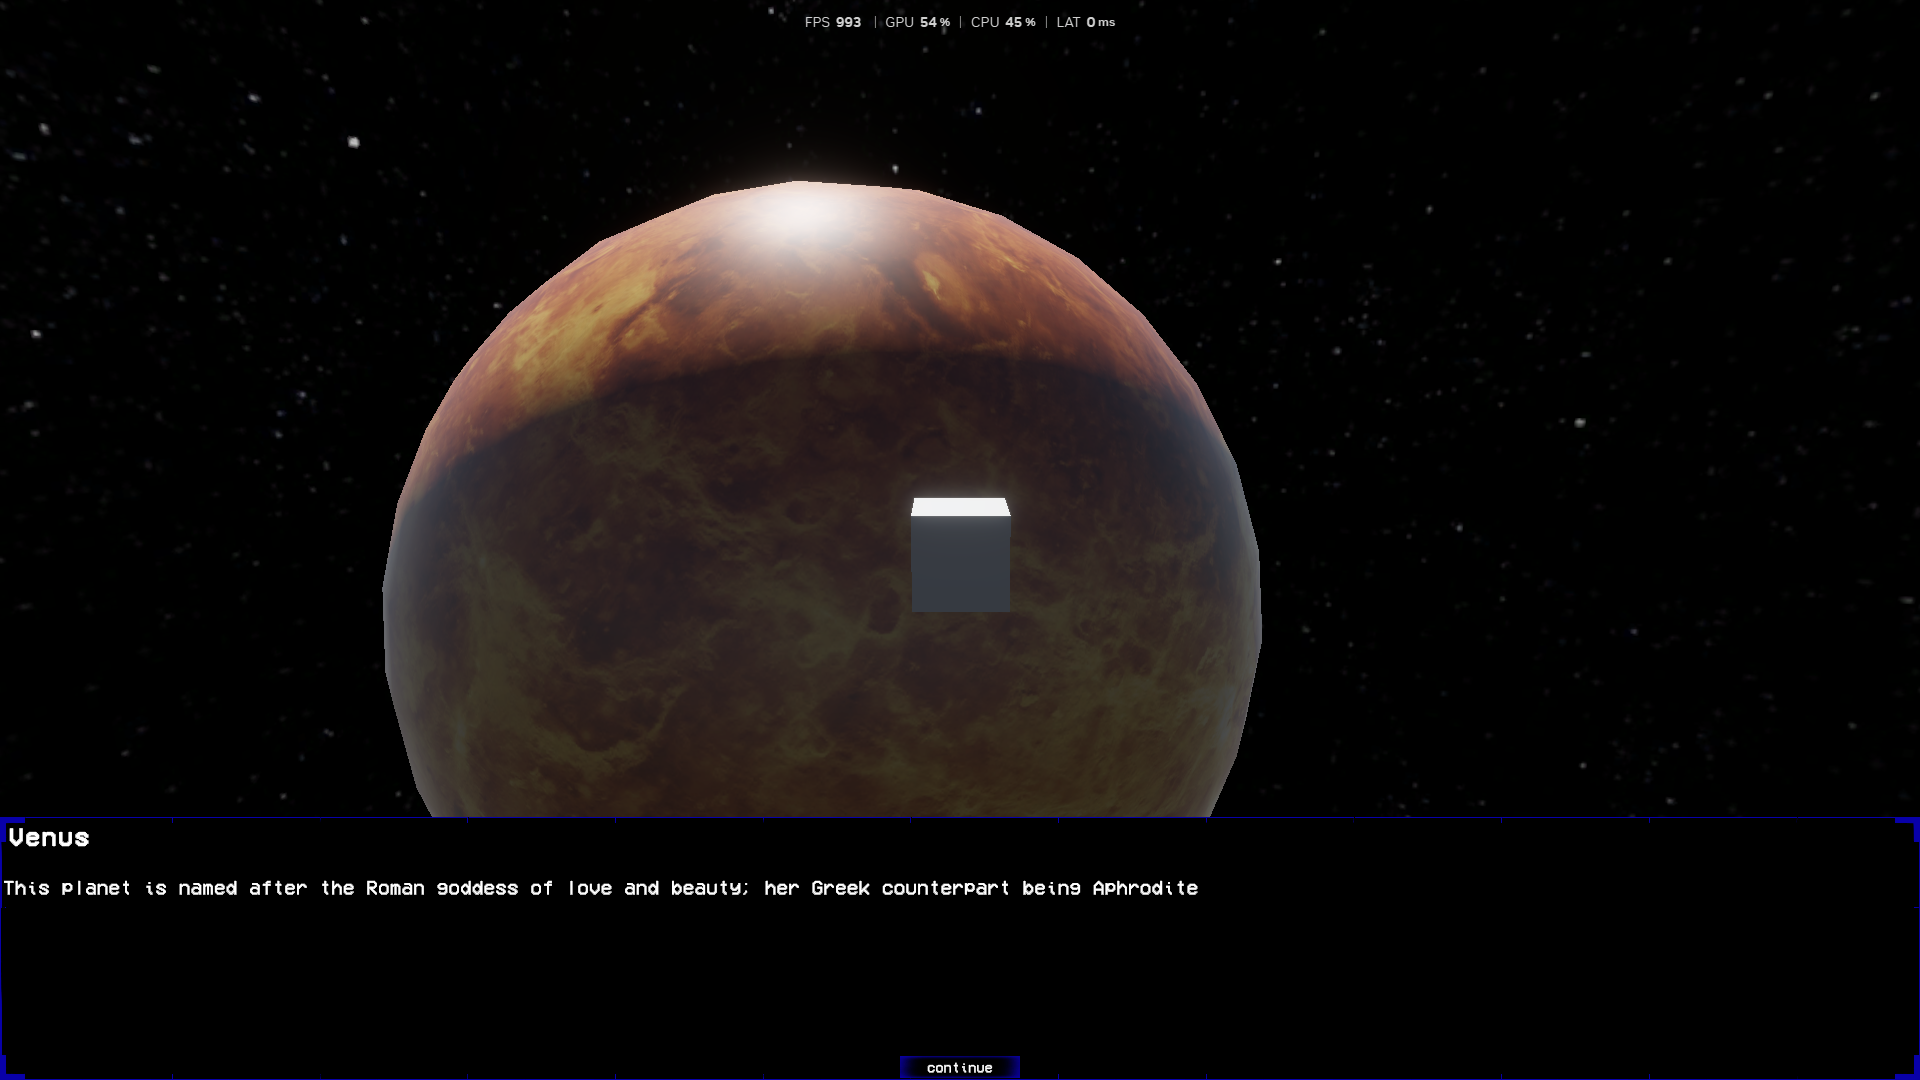Click the top-left blue dialog corner bracket
Viewport: 1920px width, 1080px height.
tap(10, 826)
